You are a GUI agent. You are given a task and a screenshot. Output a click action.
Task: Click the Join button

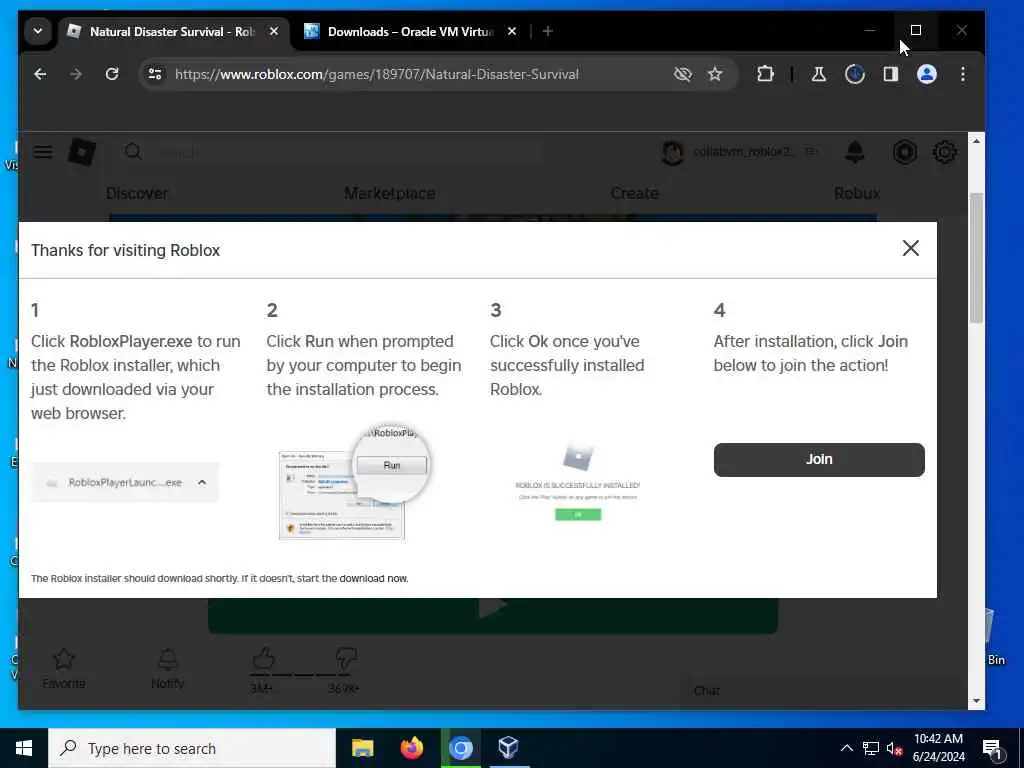(x=819, y=460)
